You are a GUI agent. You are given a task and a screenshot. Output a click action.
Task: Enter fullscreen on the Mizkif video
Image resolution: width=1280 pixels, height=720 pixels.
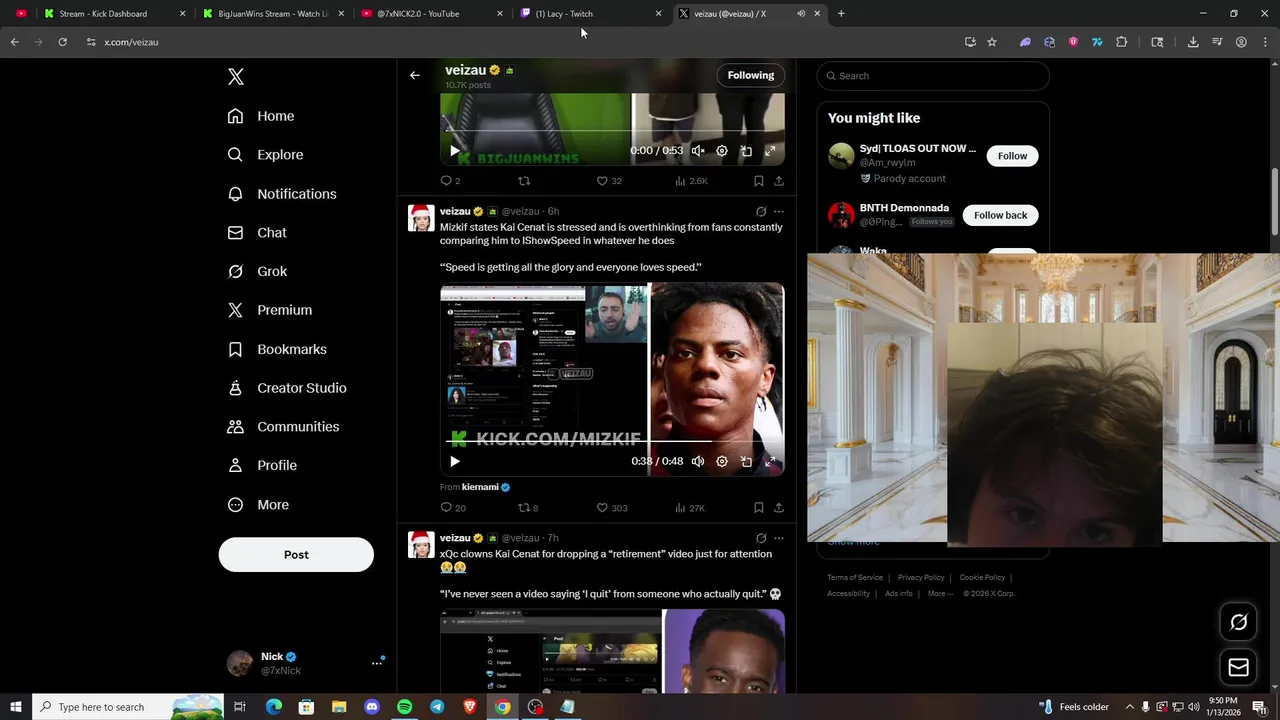[x=770, y=461]
